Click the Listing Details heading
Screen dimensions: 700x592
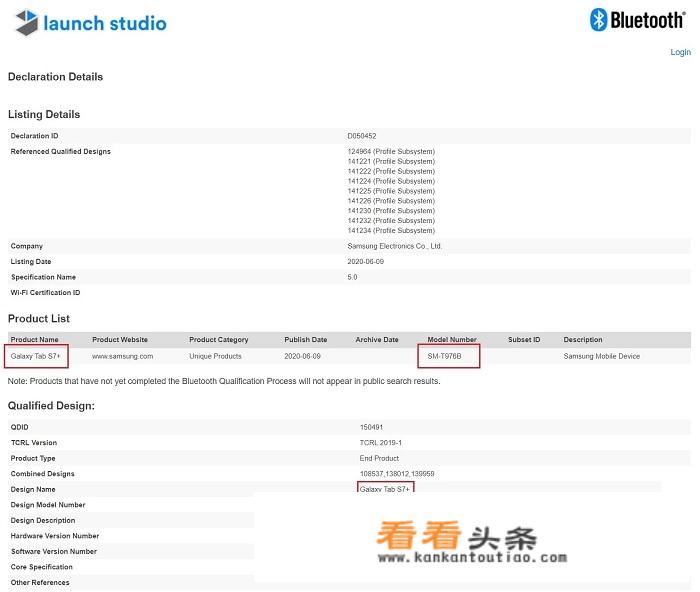[x=44, y=114]
